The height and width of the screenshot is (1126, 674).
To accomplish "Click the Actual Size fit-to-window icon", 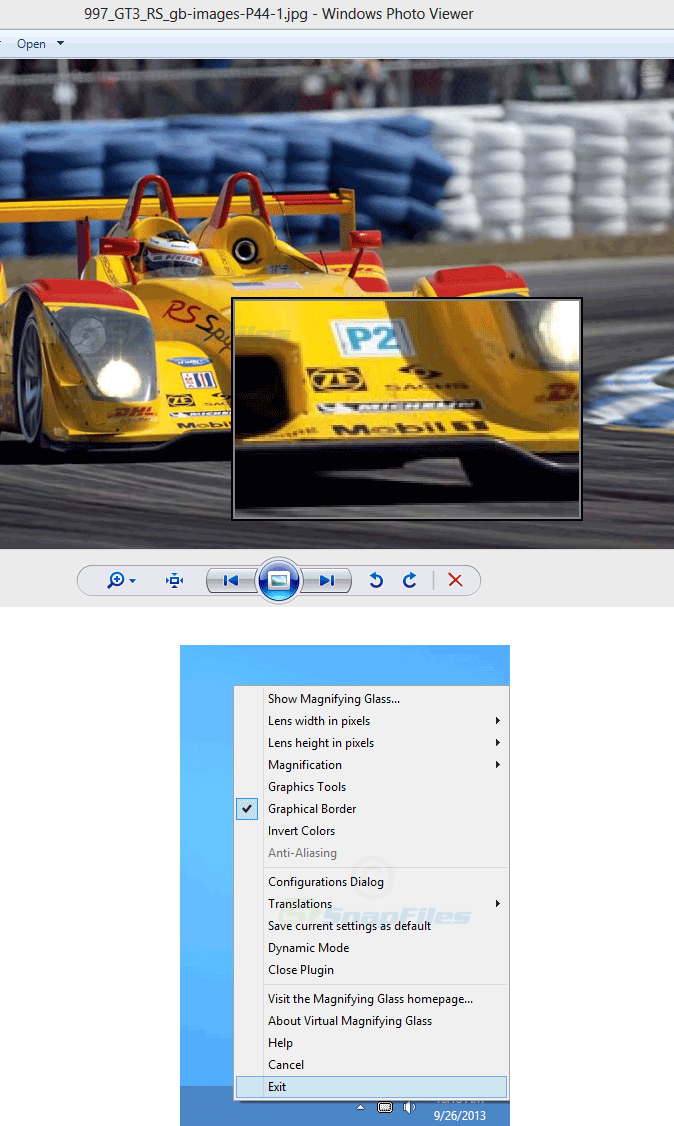I will pos(174,580).
